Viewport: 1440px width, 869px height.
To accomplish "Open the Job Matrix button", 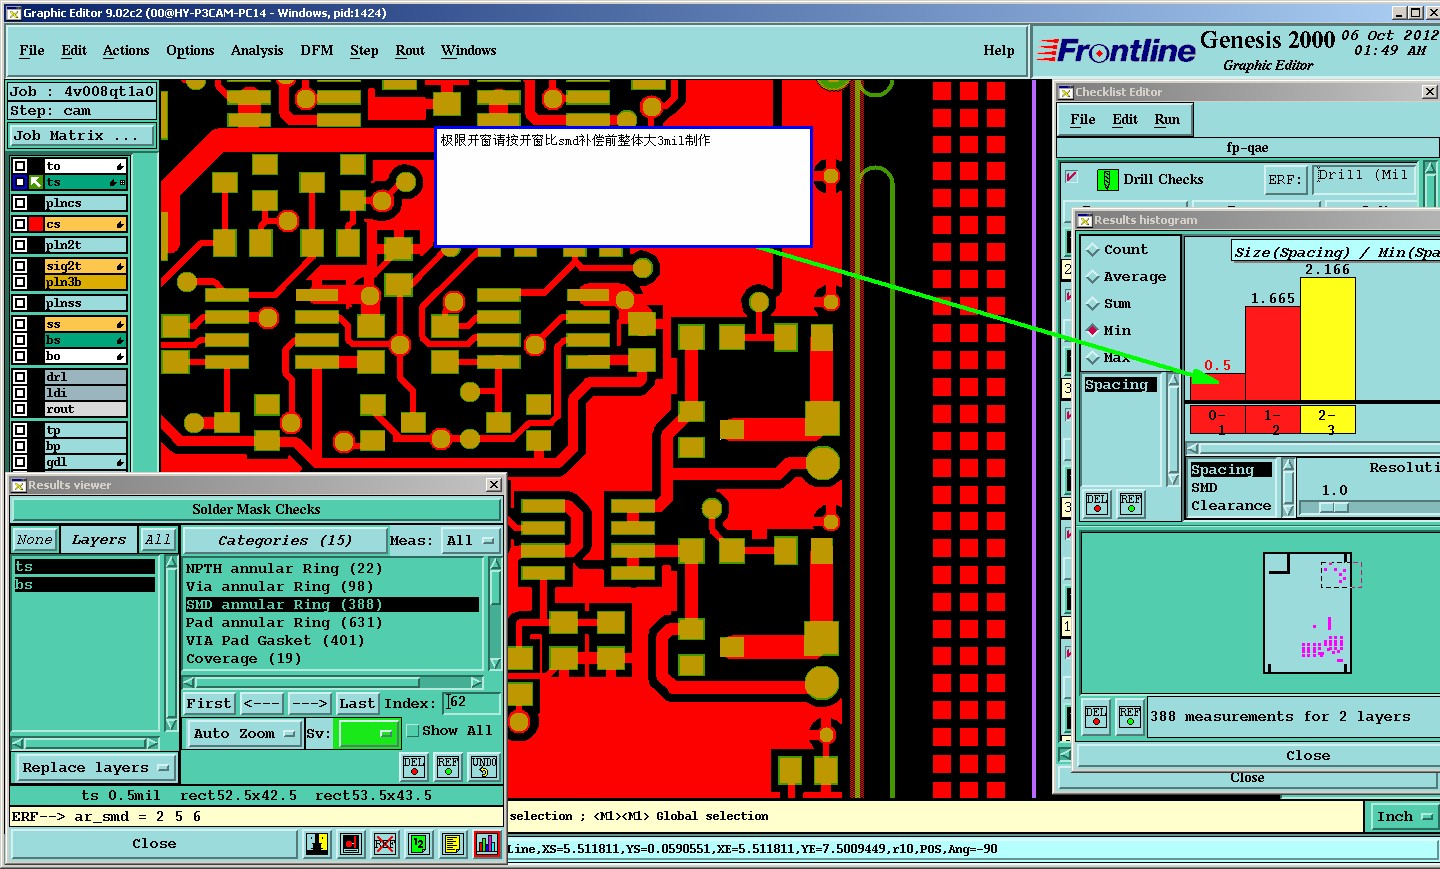I will tap(82, 136).
